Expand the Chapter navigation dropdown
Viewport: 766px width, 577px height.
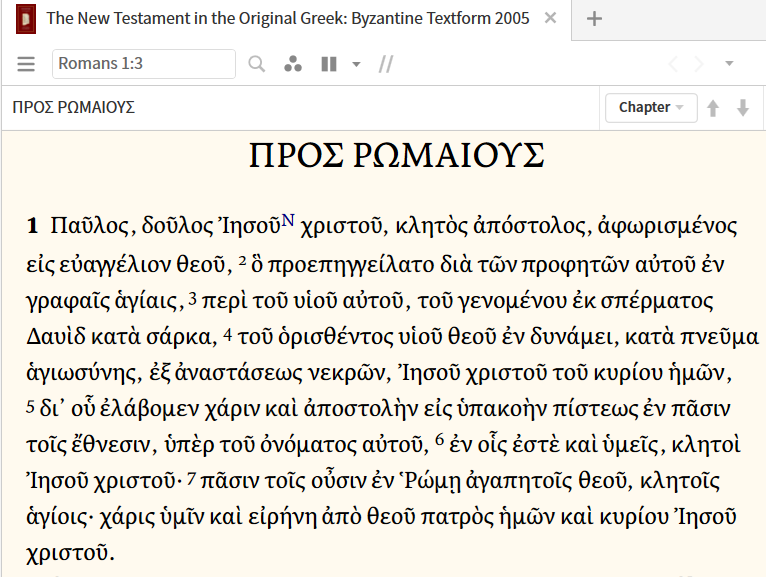coord(651,108)
